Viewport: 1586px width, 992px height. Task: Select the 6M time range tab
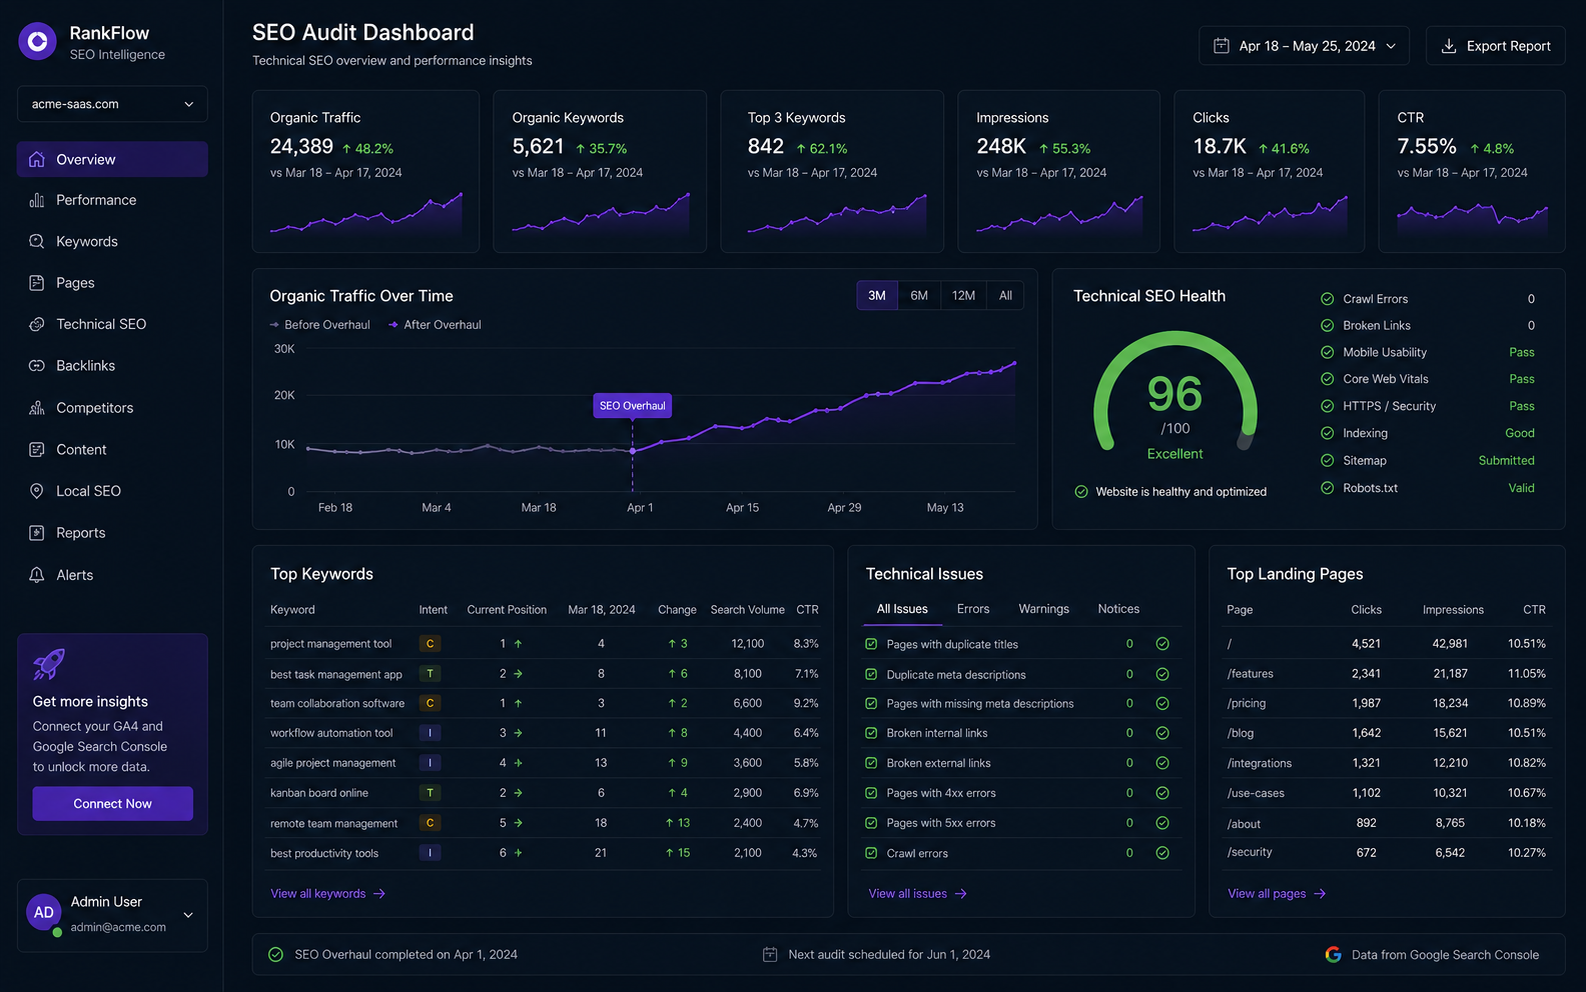pos(919,296)
